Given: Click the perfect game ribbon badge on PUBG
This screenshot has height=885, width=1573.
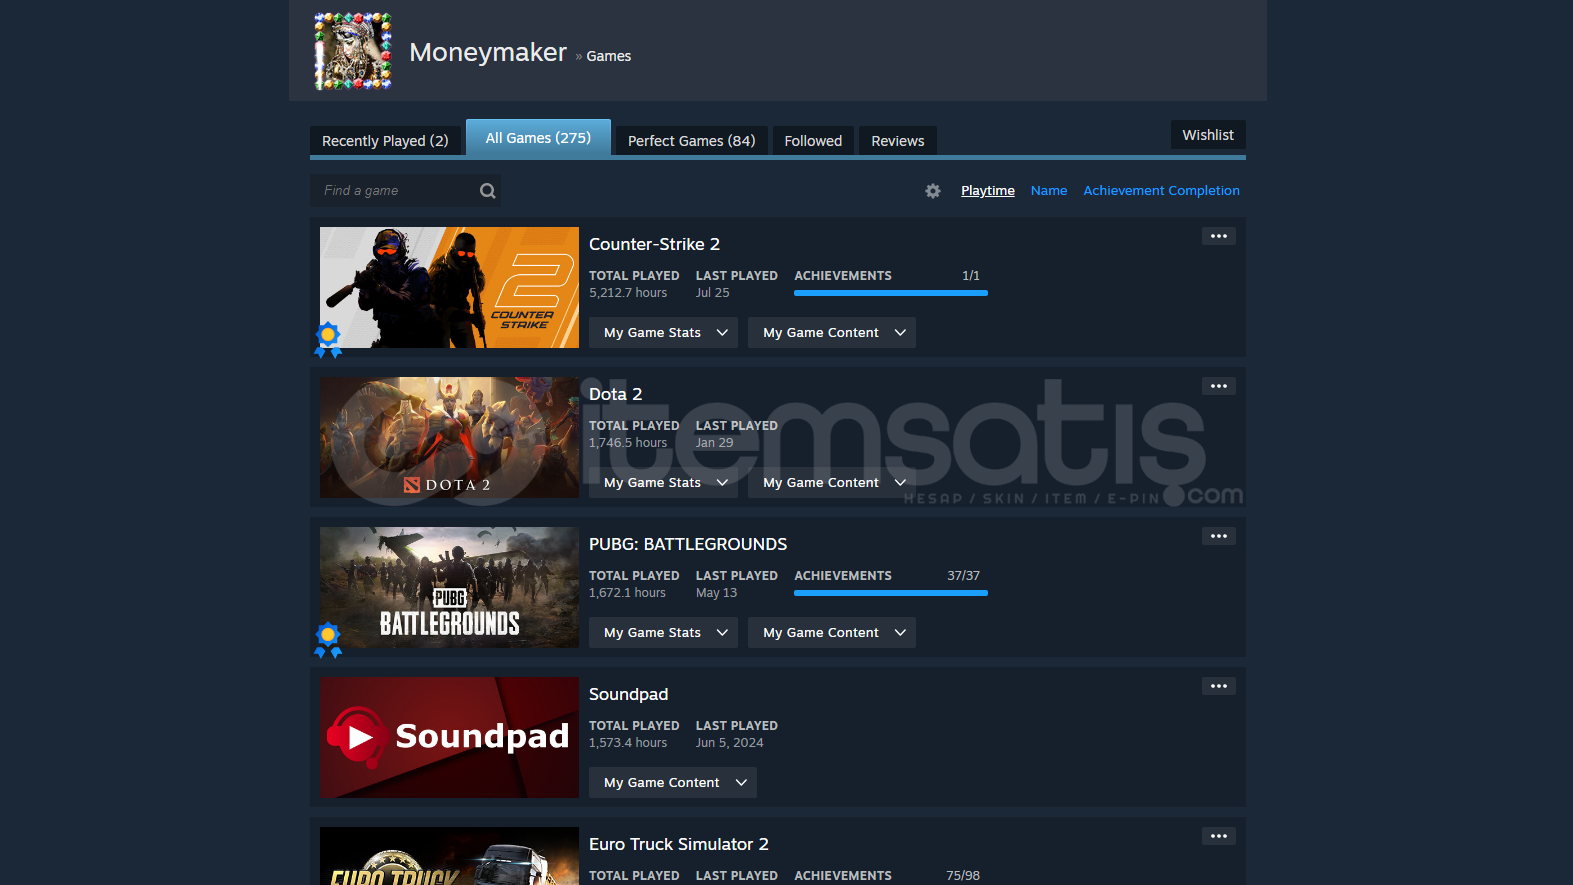Looking at the screenshot, I should click(328, 640).
